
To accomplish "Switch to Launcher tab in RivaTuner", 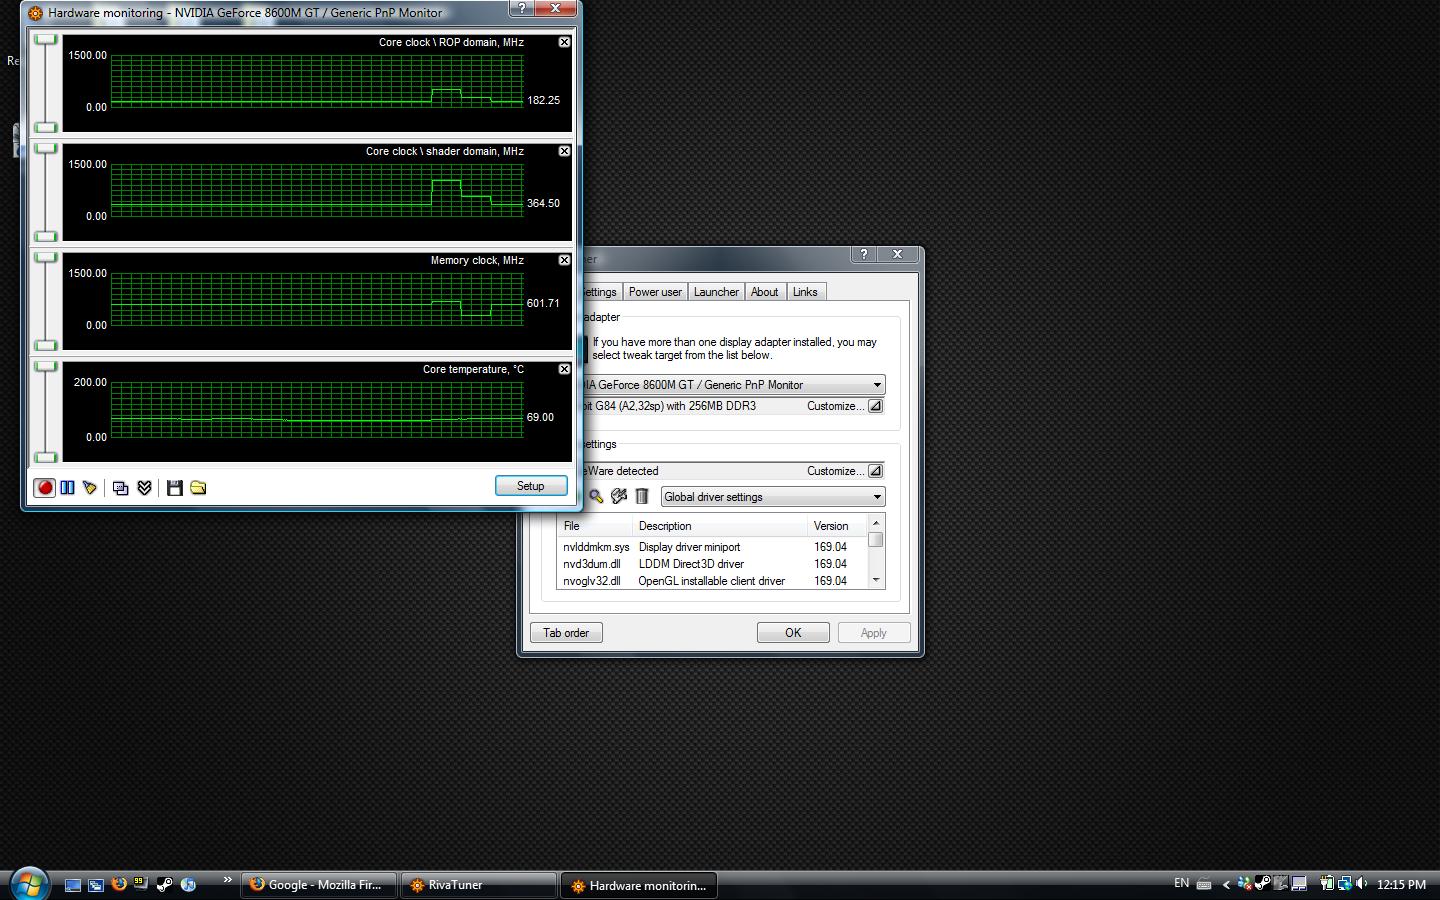I will click(x=716, y=292).
